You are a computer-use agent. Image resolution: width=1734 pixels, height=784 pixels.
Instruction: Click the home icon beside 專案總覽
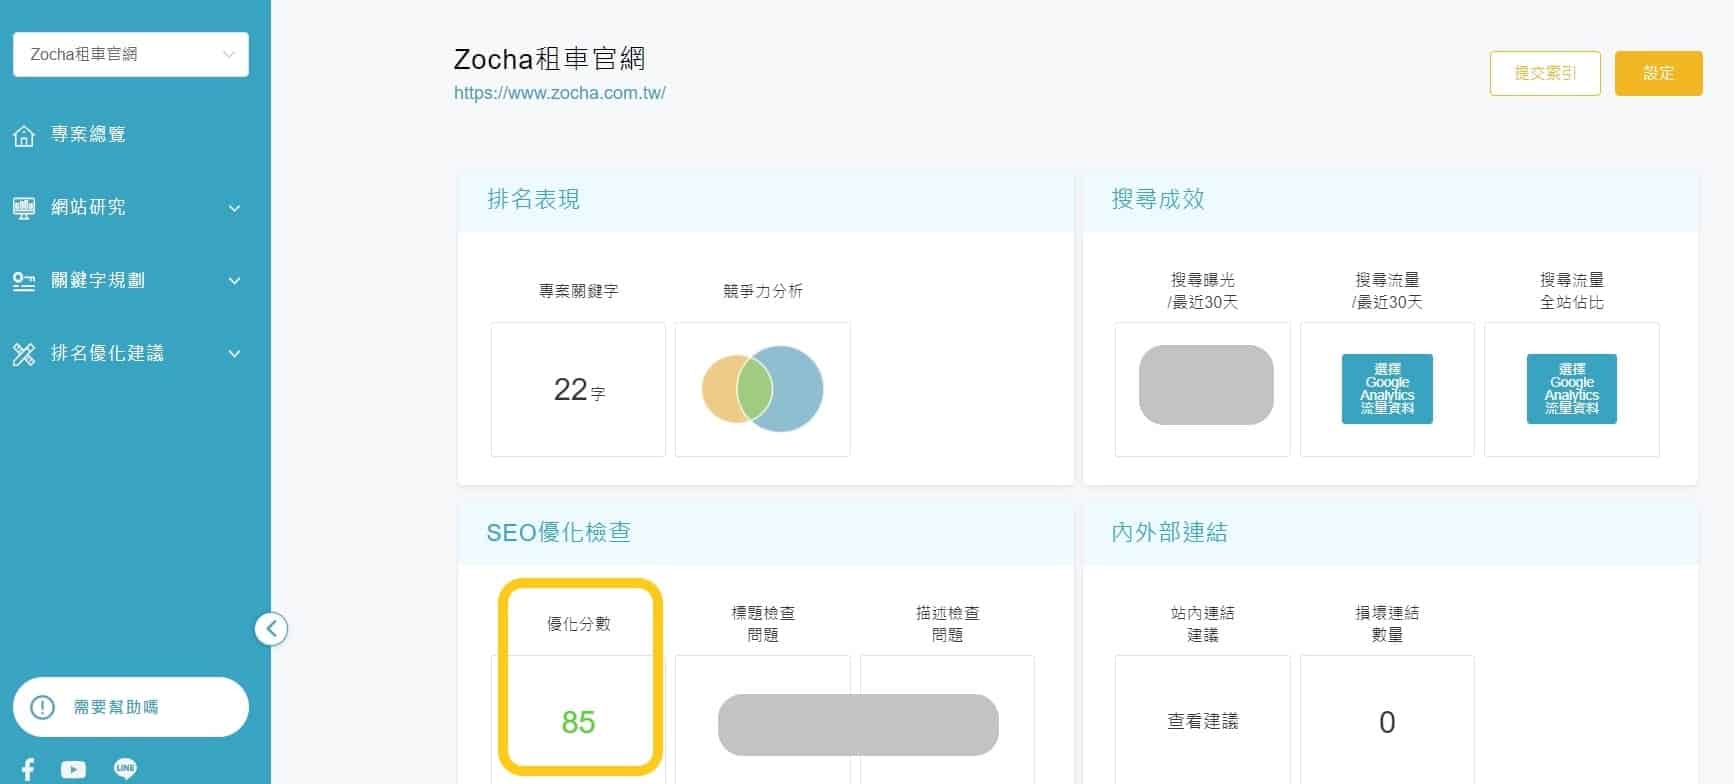pos(24,135)
